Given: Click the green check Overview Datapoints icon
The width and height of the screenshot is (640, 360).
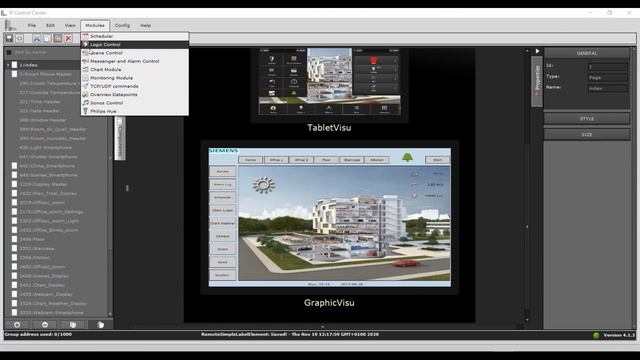Looking at the screenshot, I should [x=85, y=95].
